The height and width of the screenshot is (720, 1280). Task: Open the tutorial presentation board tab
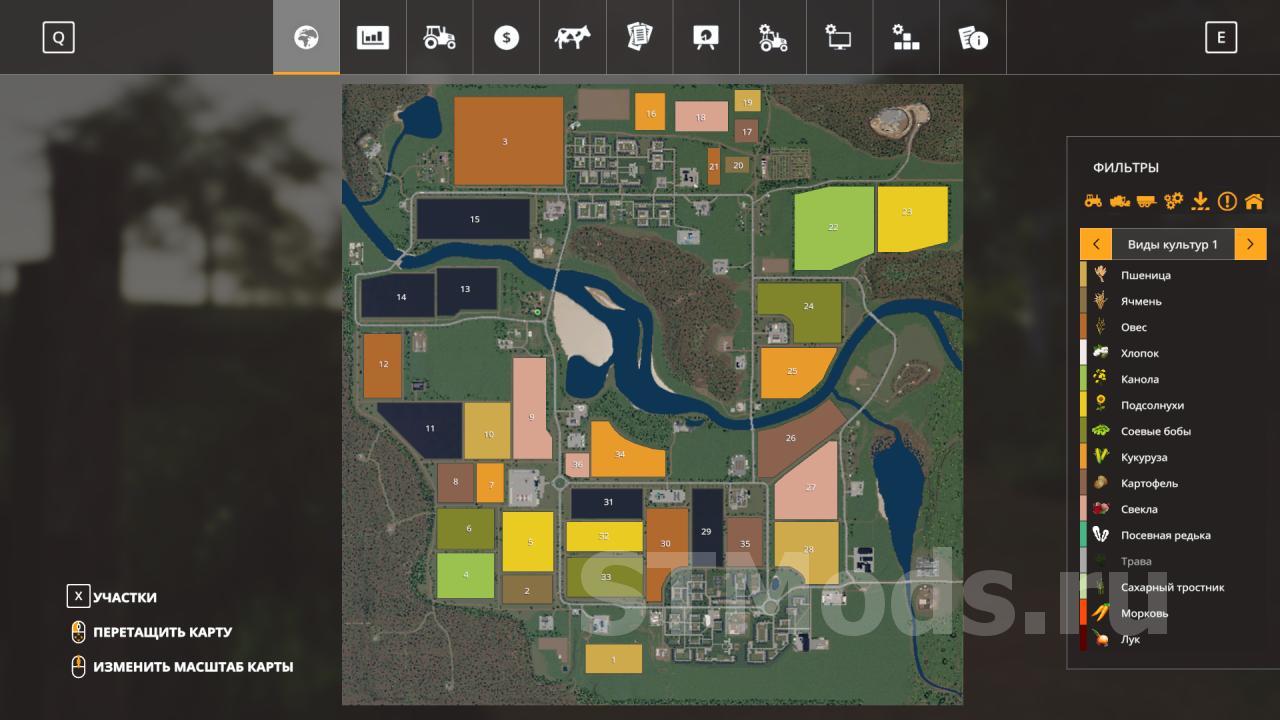tap(706, 38)
